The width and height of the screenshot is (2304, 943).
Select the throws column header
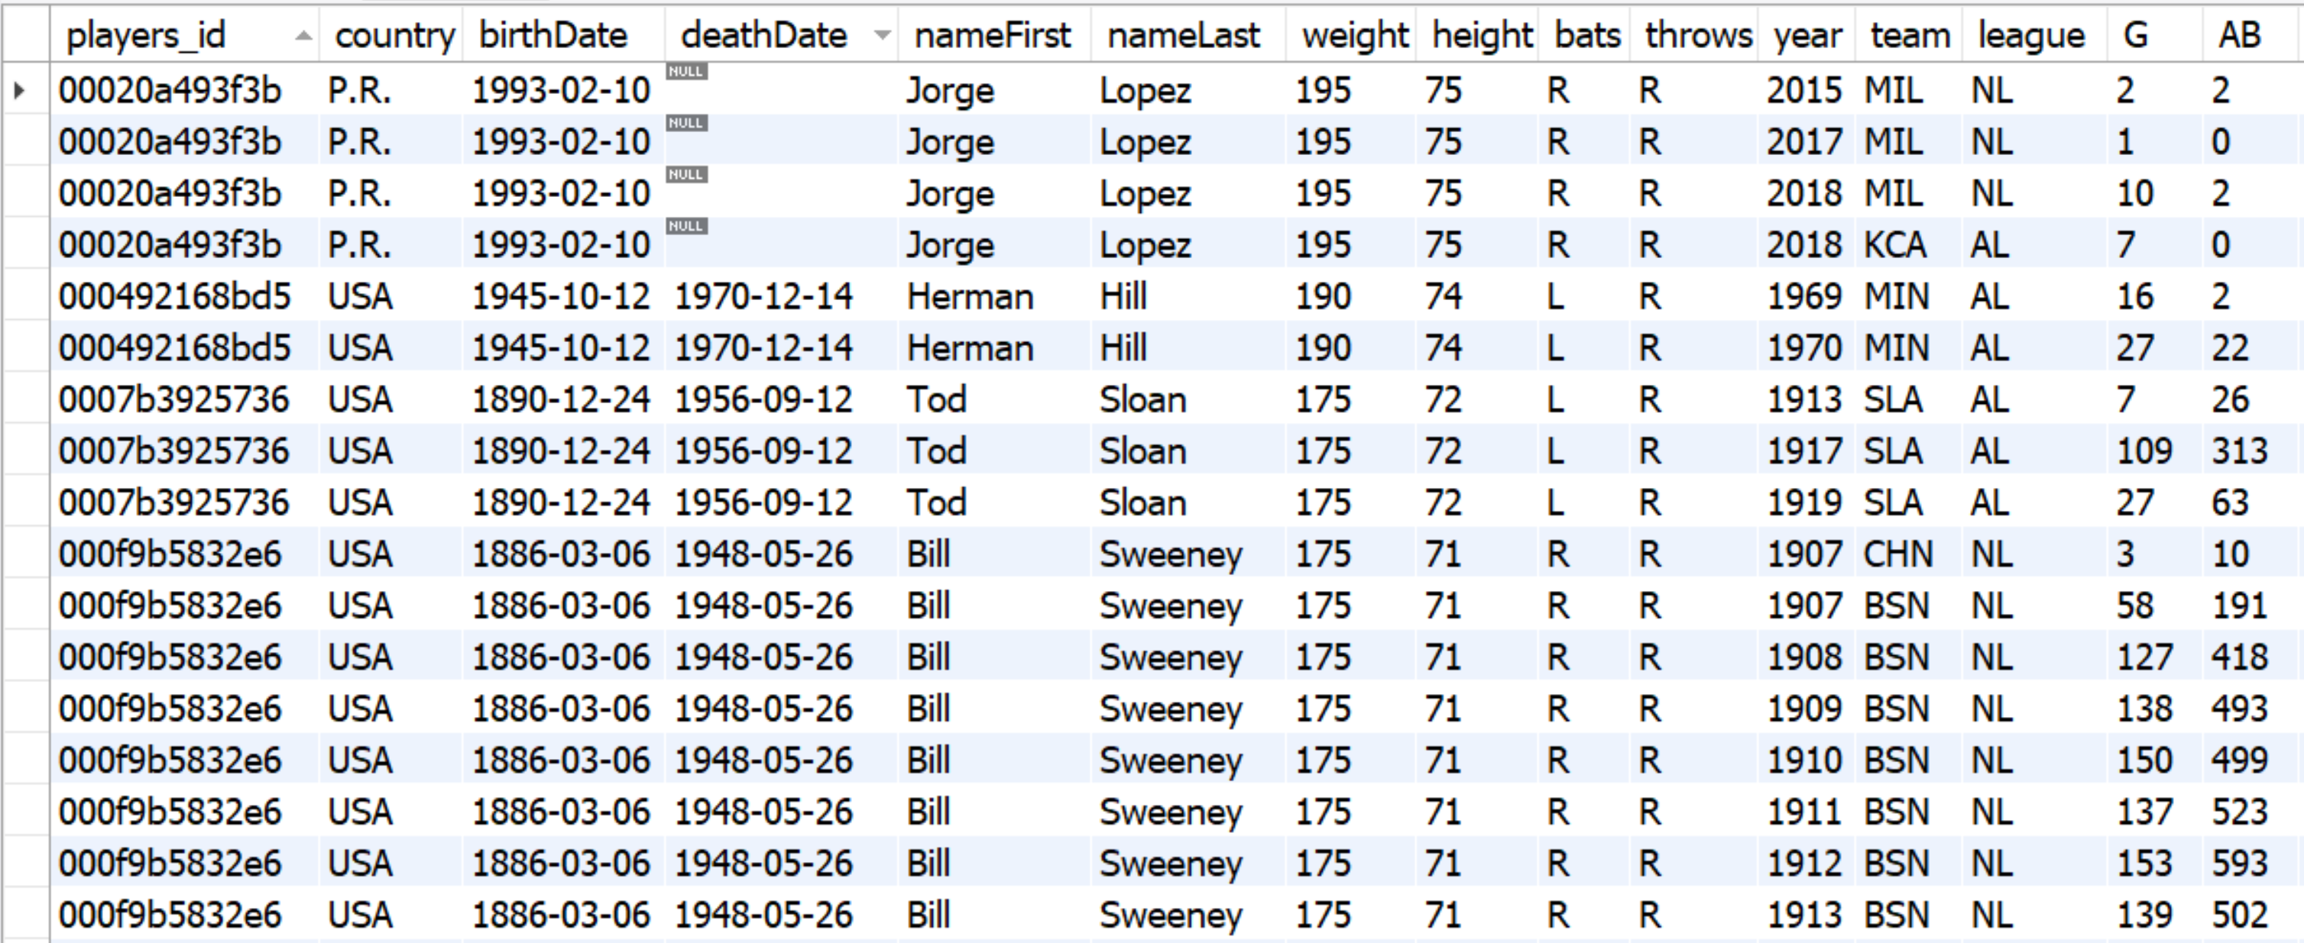coord(1698,36)
